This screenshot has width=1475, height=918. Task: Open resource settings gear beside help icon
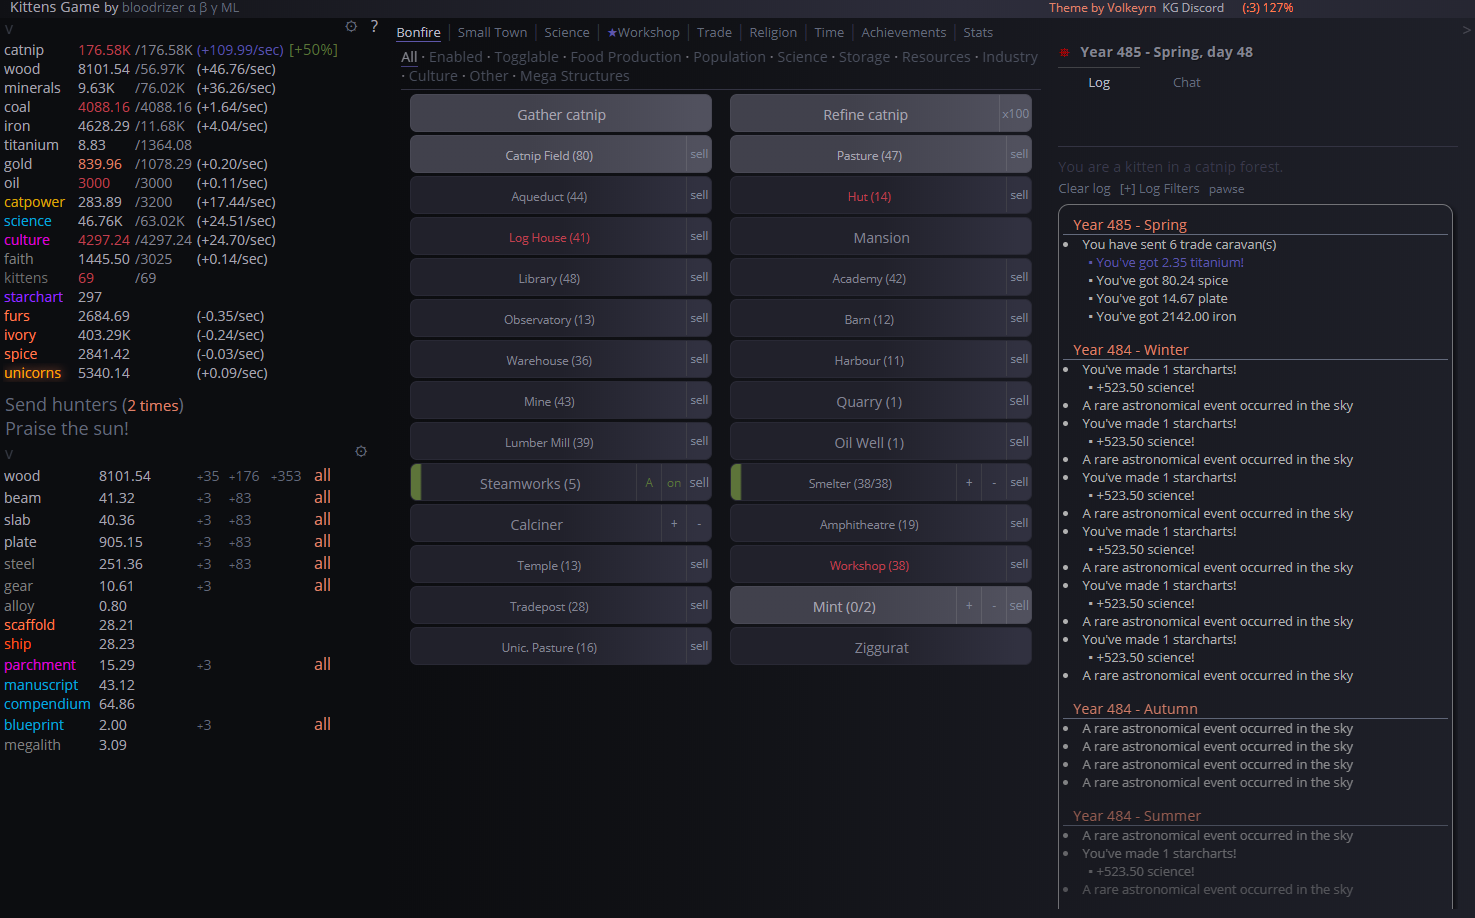click(351, 26)
